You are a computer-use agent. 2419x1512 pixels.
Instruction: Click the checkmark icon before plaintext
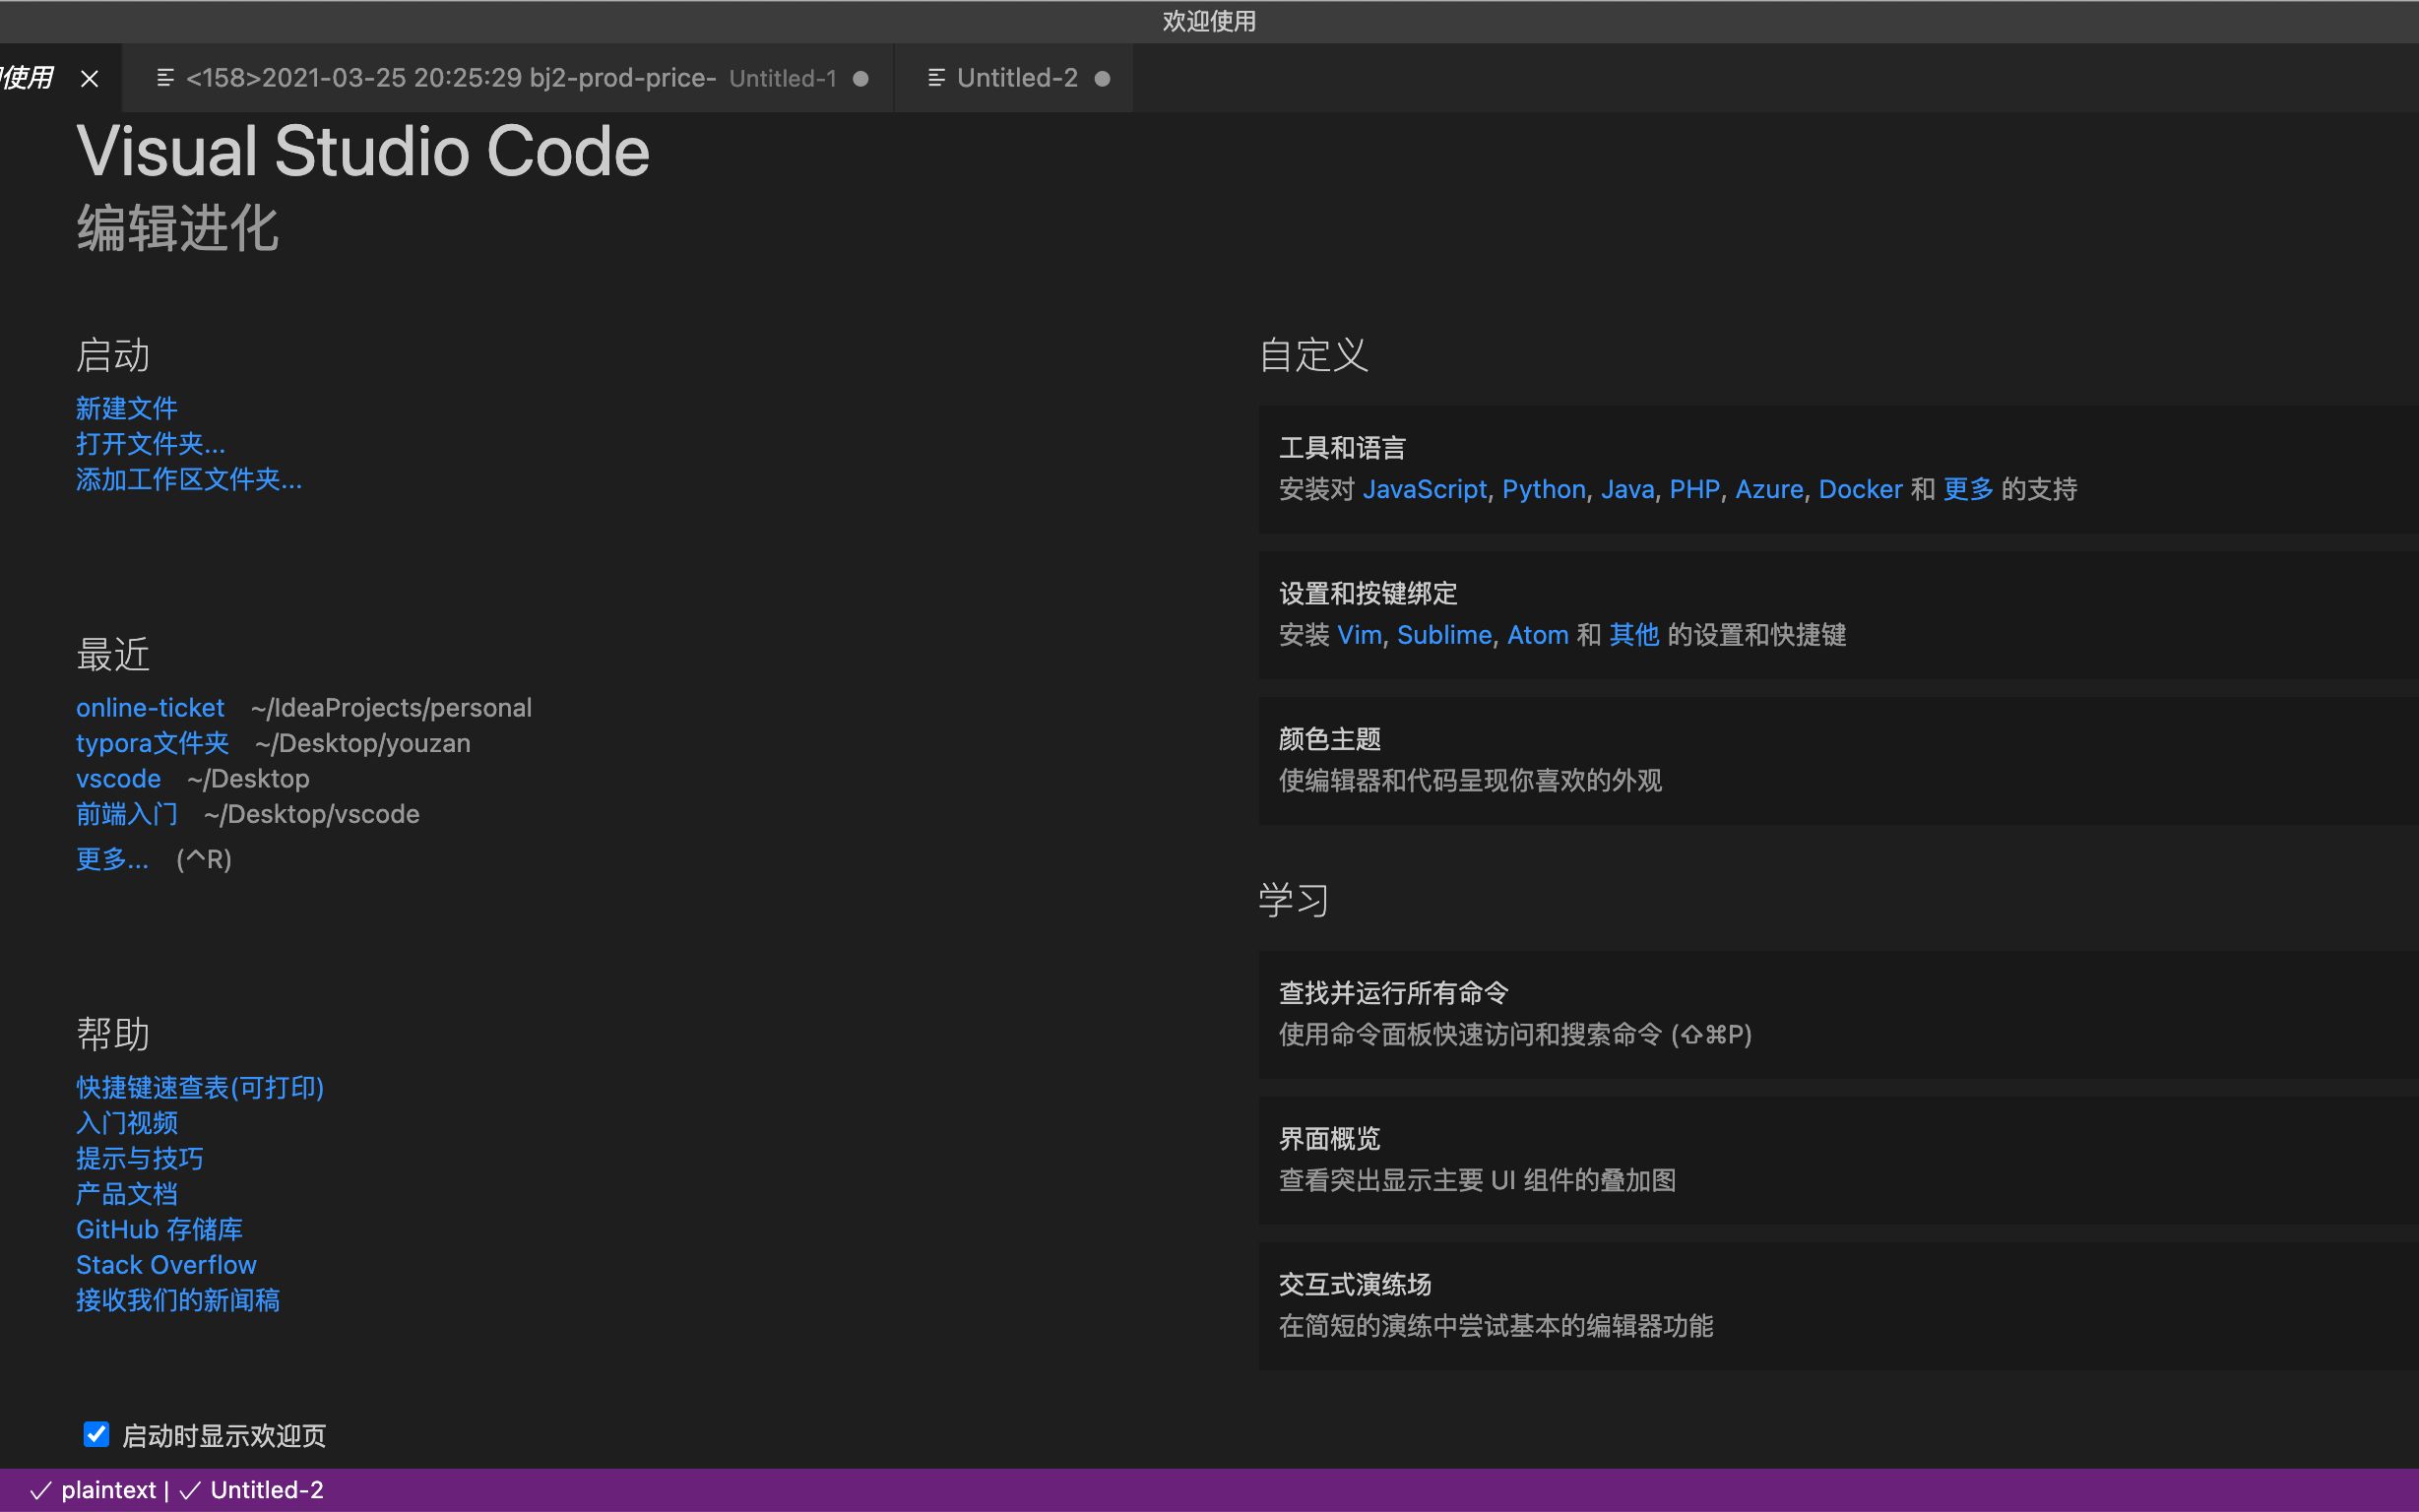point(40,1490)
